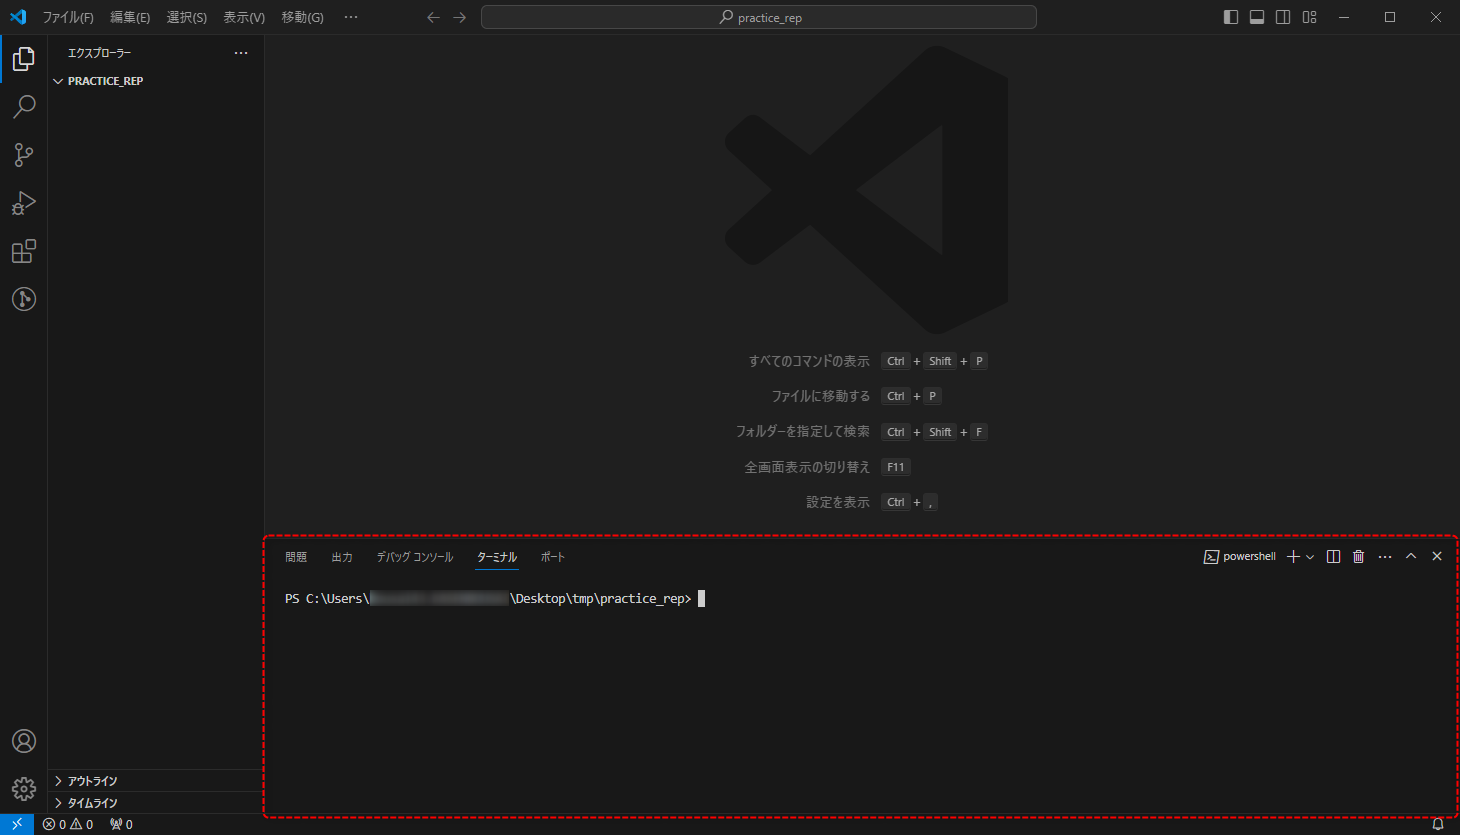The image size is (1460, 835).
Task: Switch to the 出力 tab
Action: click(x=342, y=557)
